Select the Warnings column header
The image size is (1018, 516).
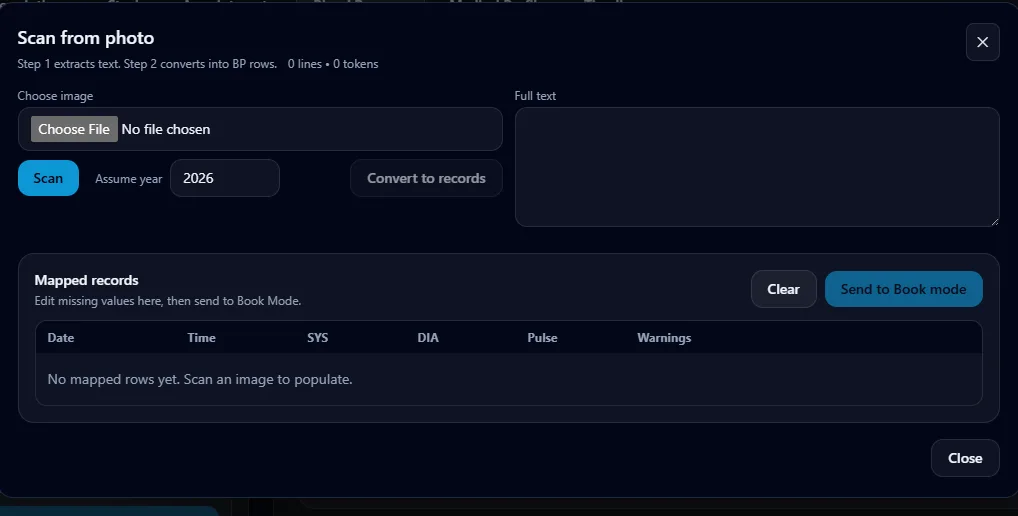click(664, 338)
